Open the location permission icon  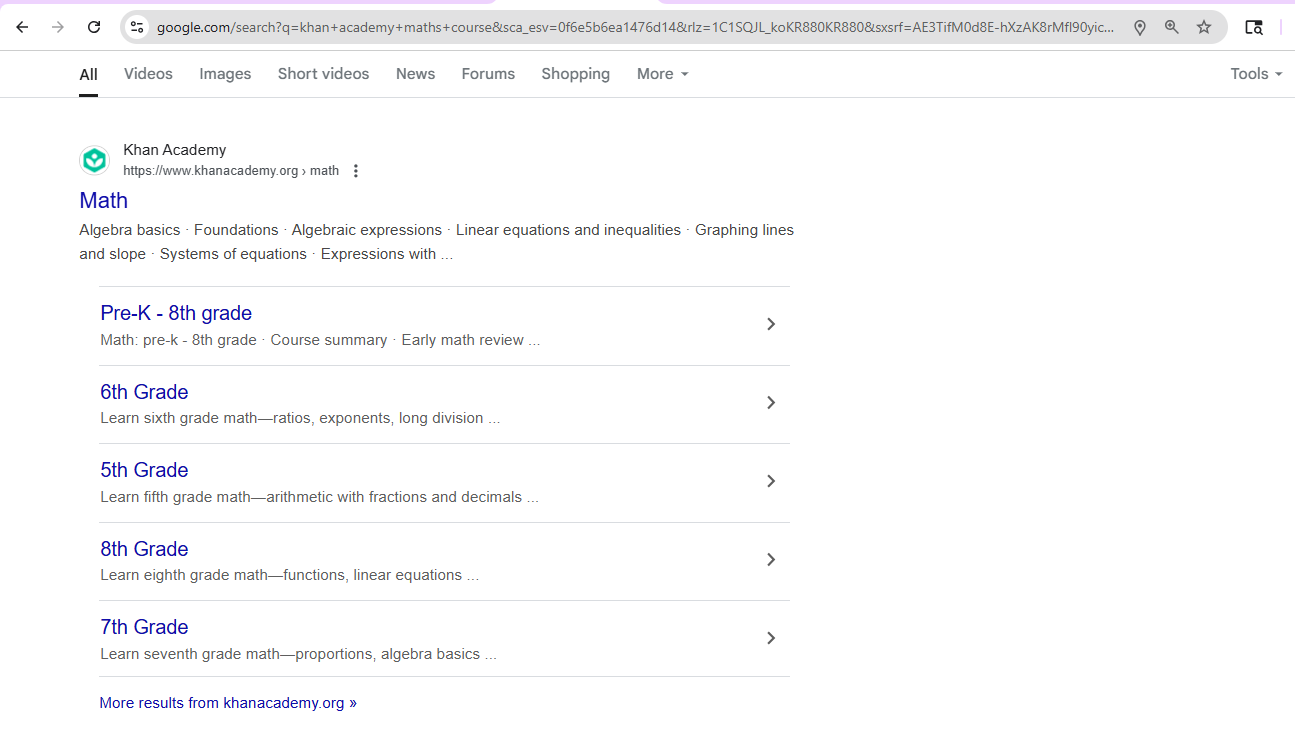pyautogui.click(x=1139, y=27)
